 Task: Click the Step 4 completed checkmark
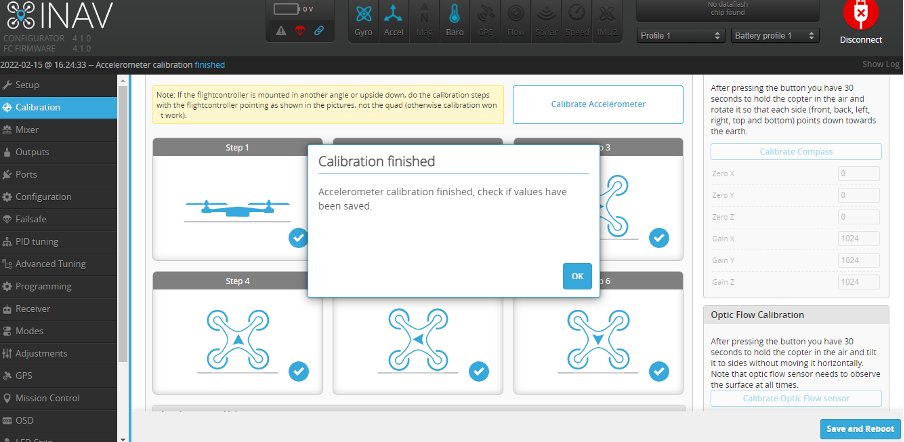[298, 372]
